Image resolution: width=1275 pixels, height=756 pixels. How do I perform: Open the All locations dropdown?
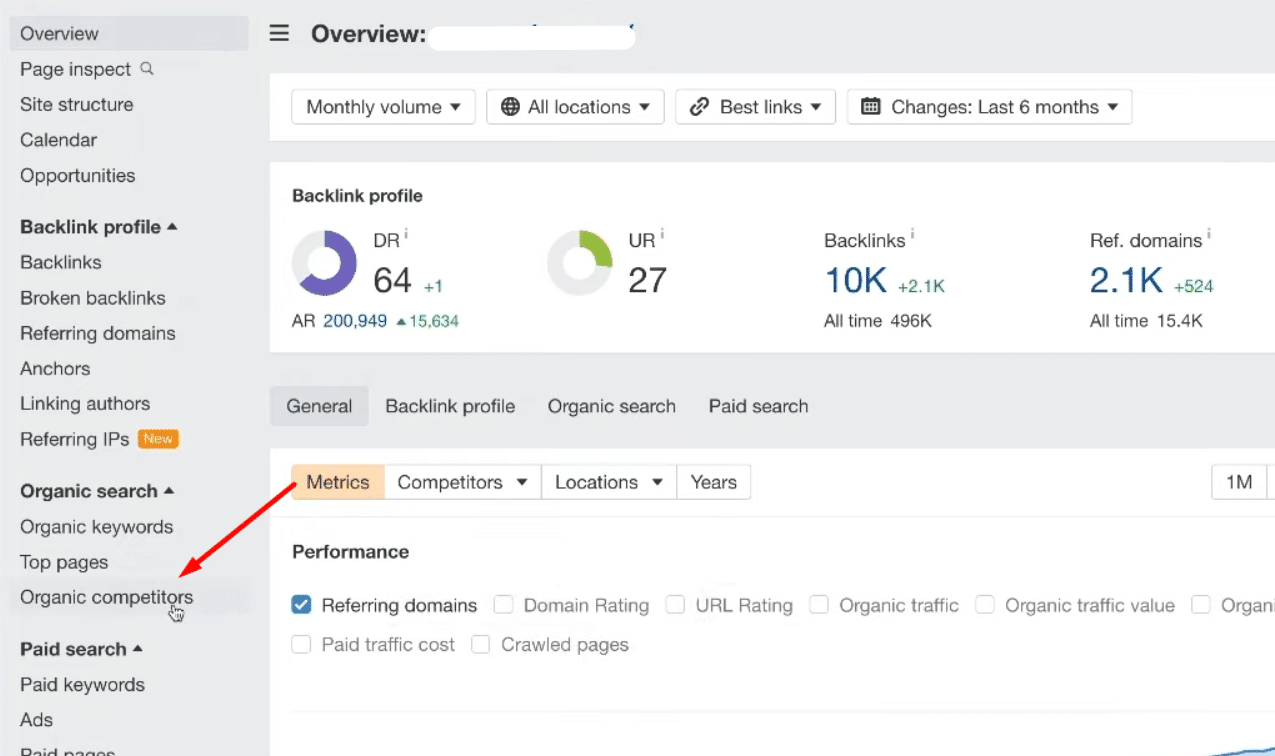(x=575, y=107)
